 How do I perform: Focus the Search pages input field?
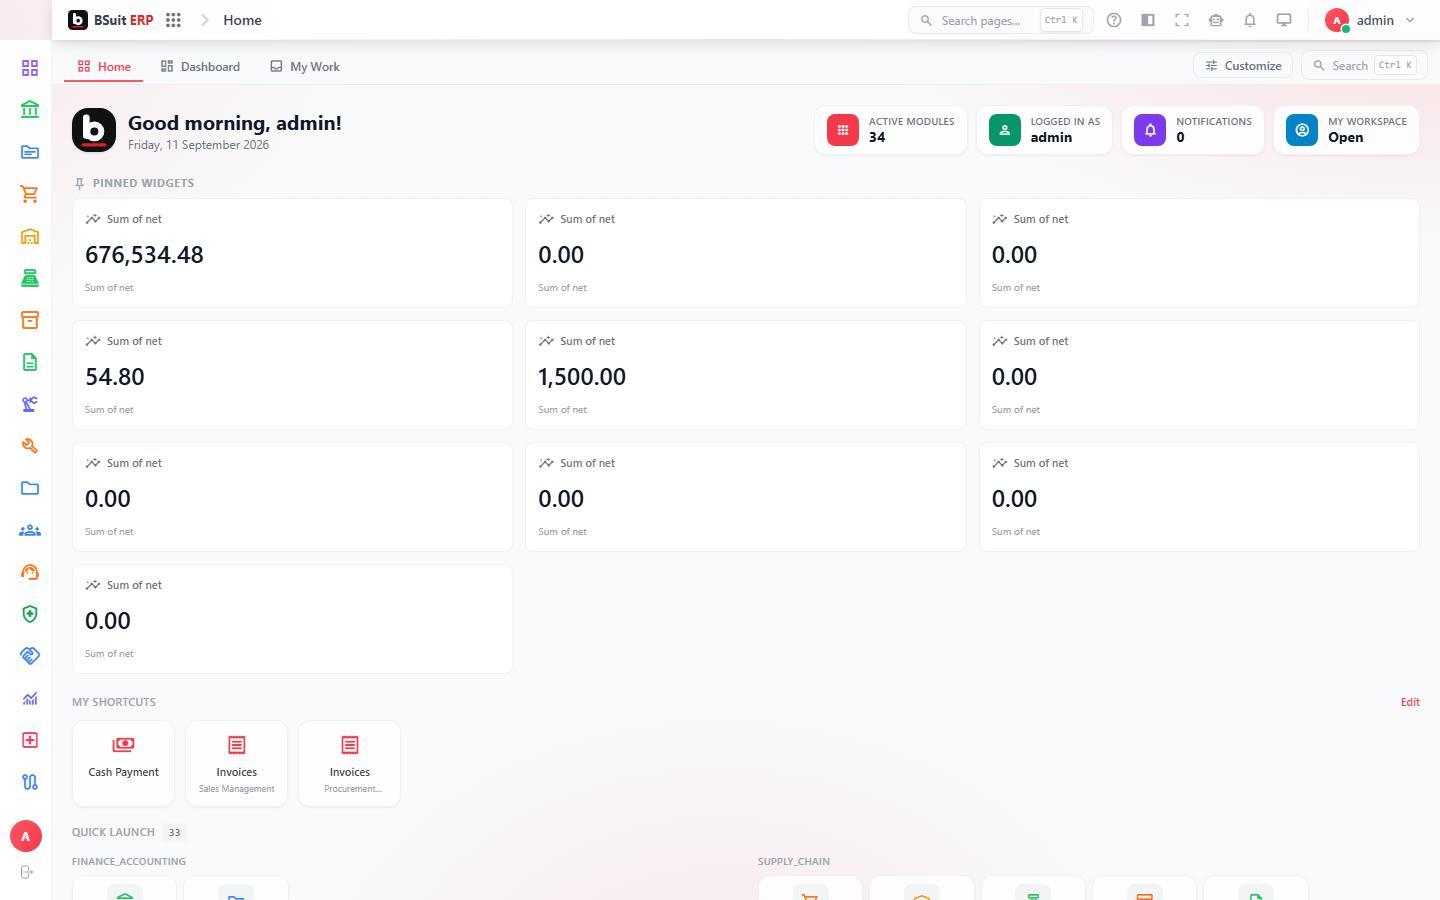(1000, 20)
